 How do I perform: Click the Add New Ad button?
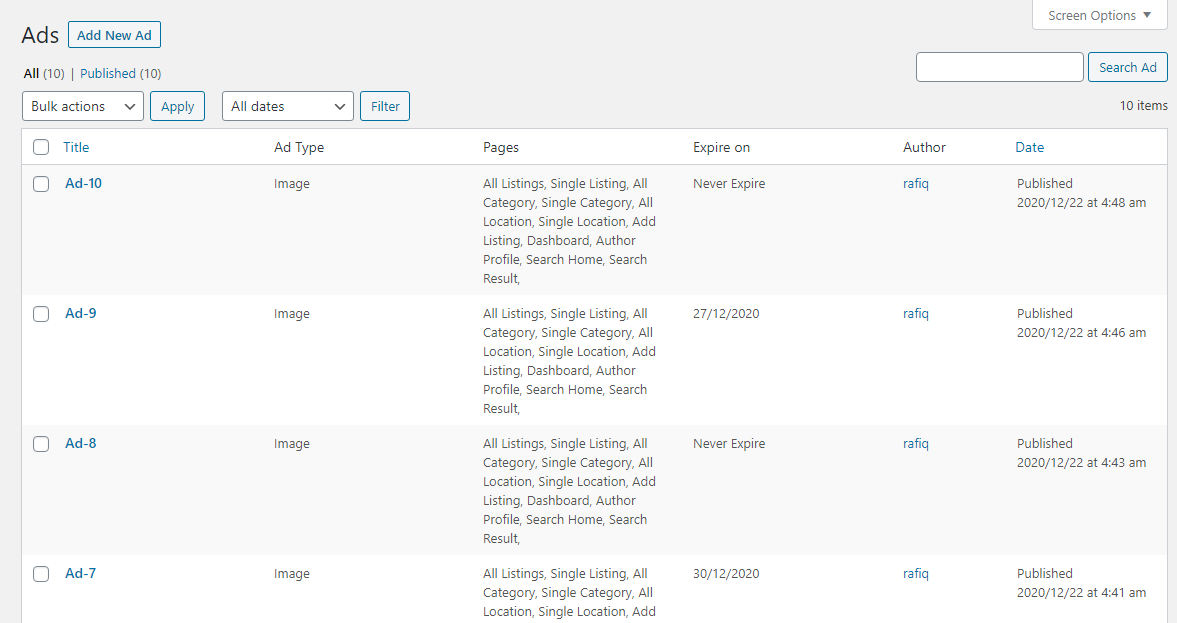[x=114, y=34]
